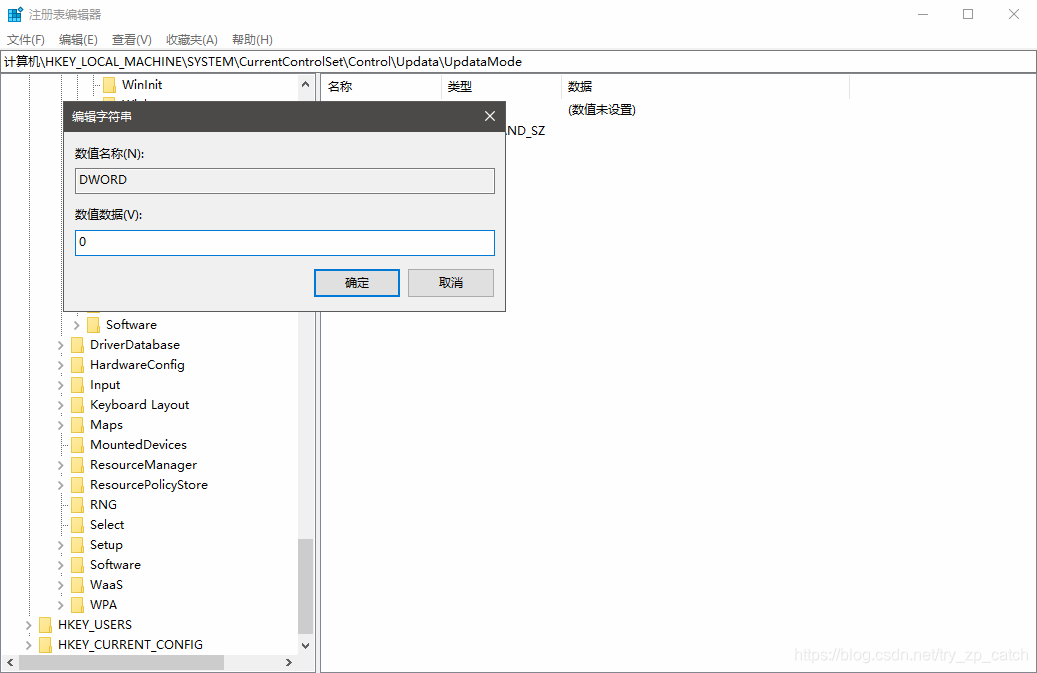Expand the HKEY_CURRENT_CONFIG hive
The height and width of the screenshot is (673, 1037).
point(28,645)
